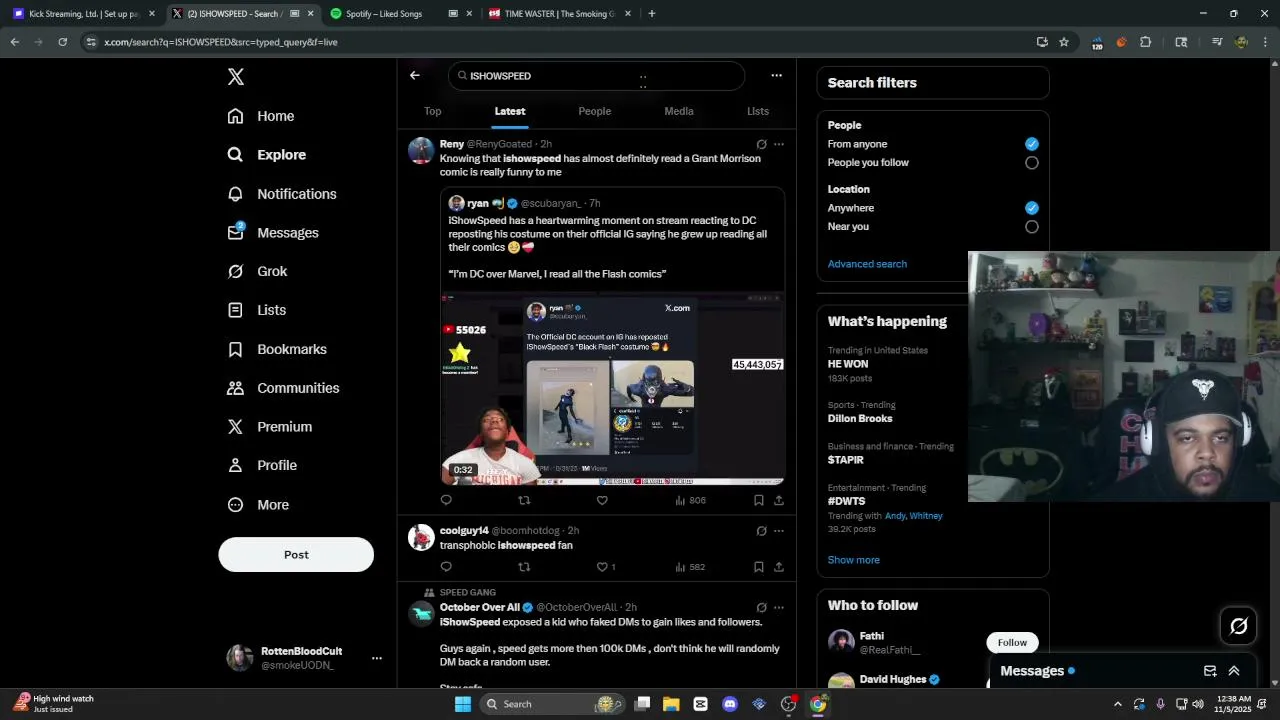This screenshot has width=1280, height=720.
Task: Open search options three-dot menu
Action: click(x=776, y=75)
